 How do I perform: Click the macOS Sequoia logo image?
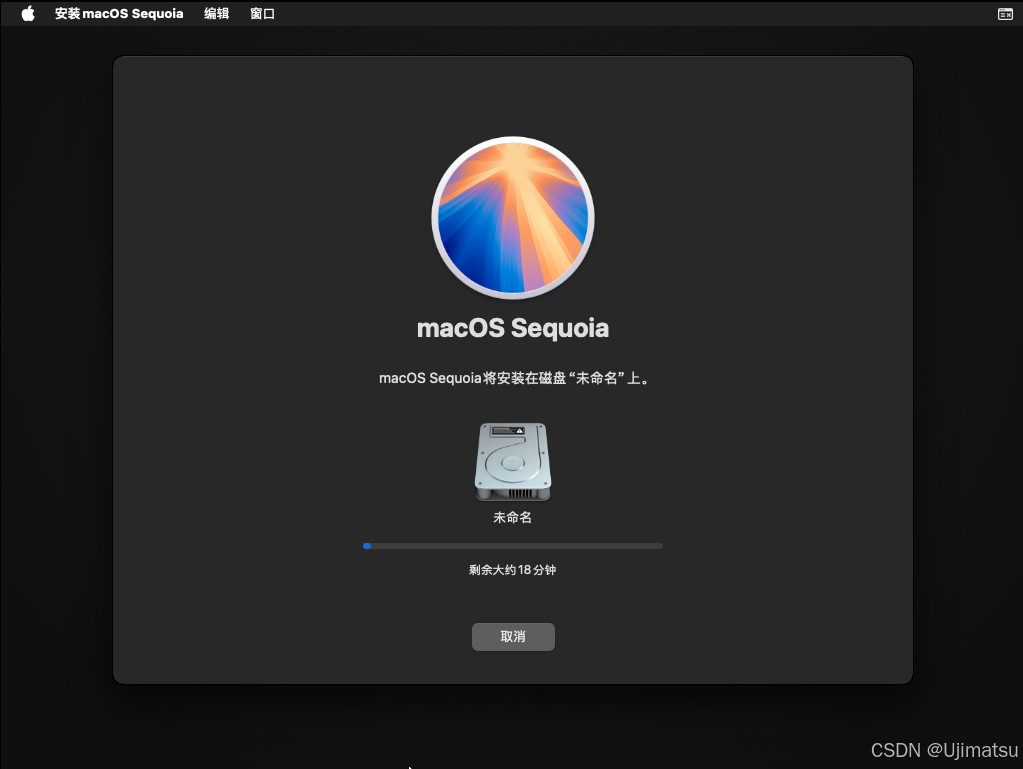point(513,218)
